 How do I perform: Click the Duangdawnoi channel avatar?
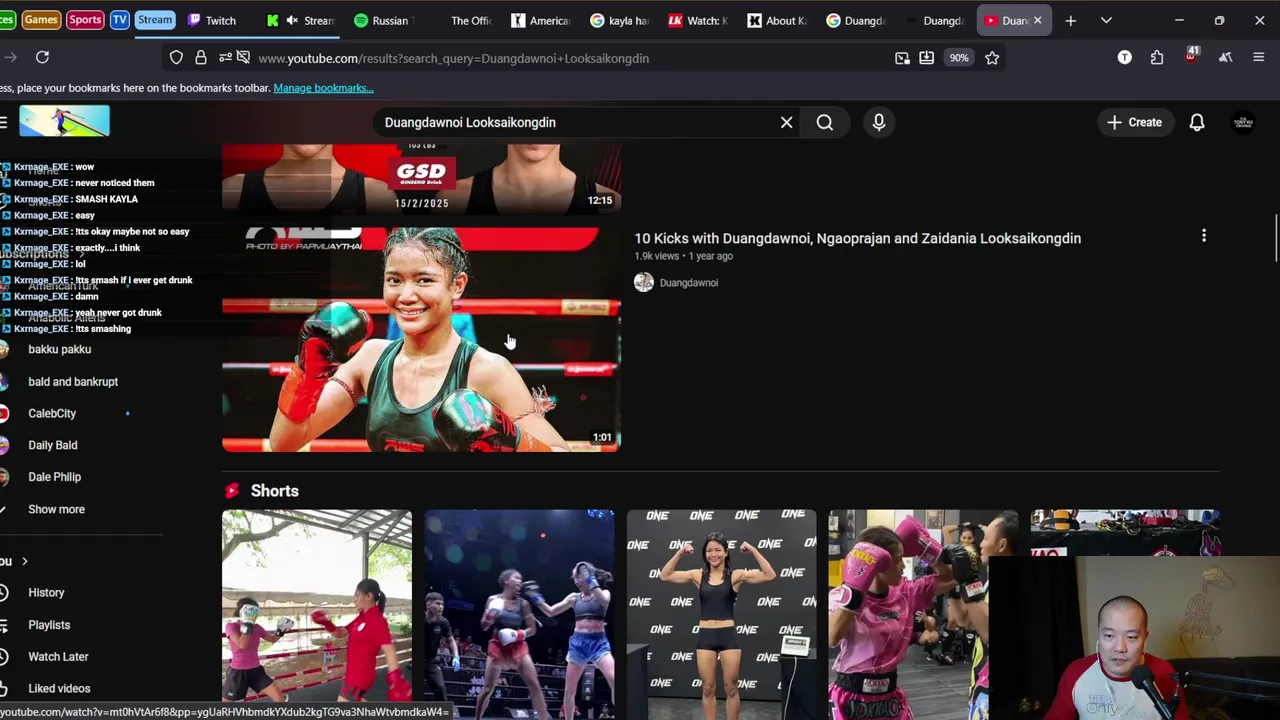644,283
